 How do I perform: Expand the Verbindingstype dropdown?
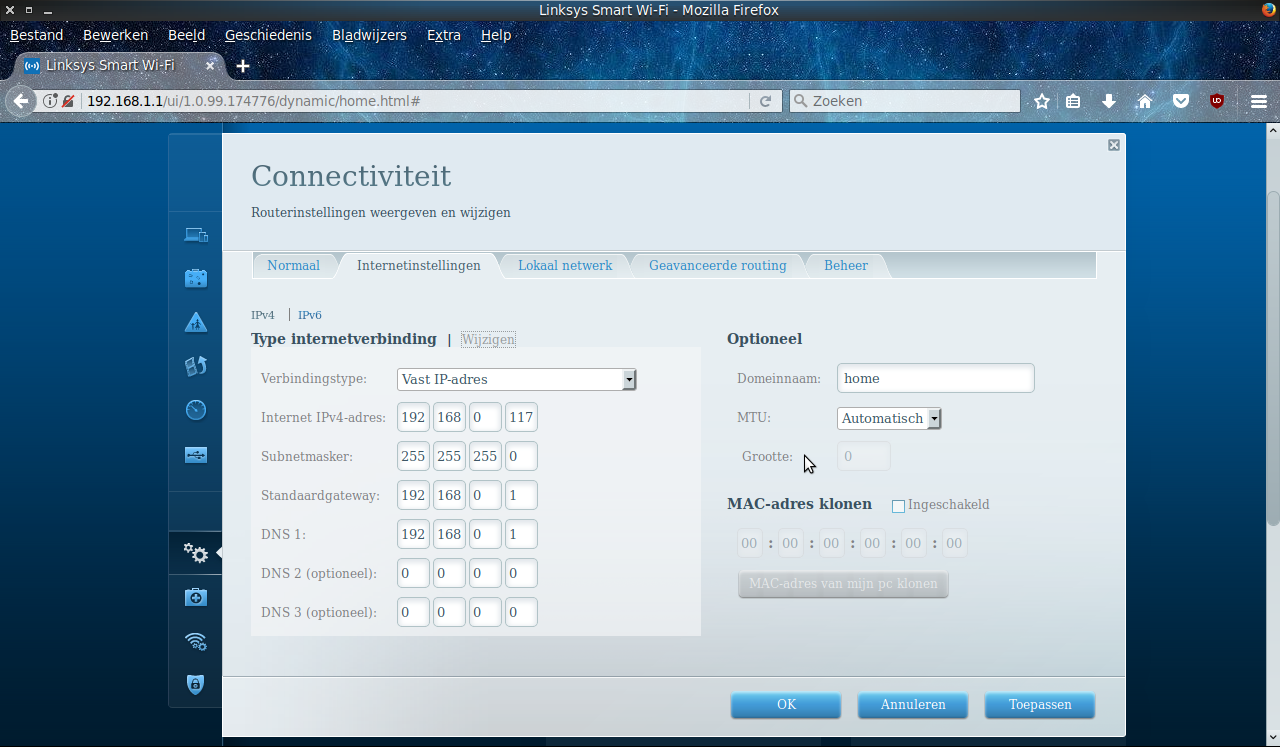point(517,379)
